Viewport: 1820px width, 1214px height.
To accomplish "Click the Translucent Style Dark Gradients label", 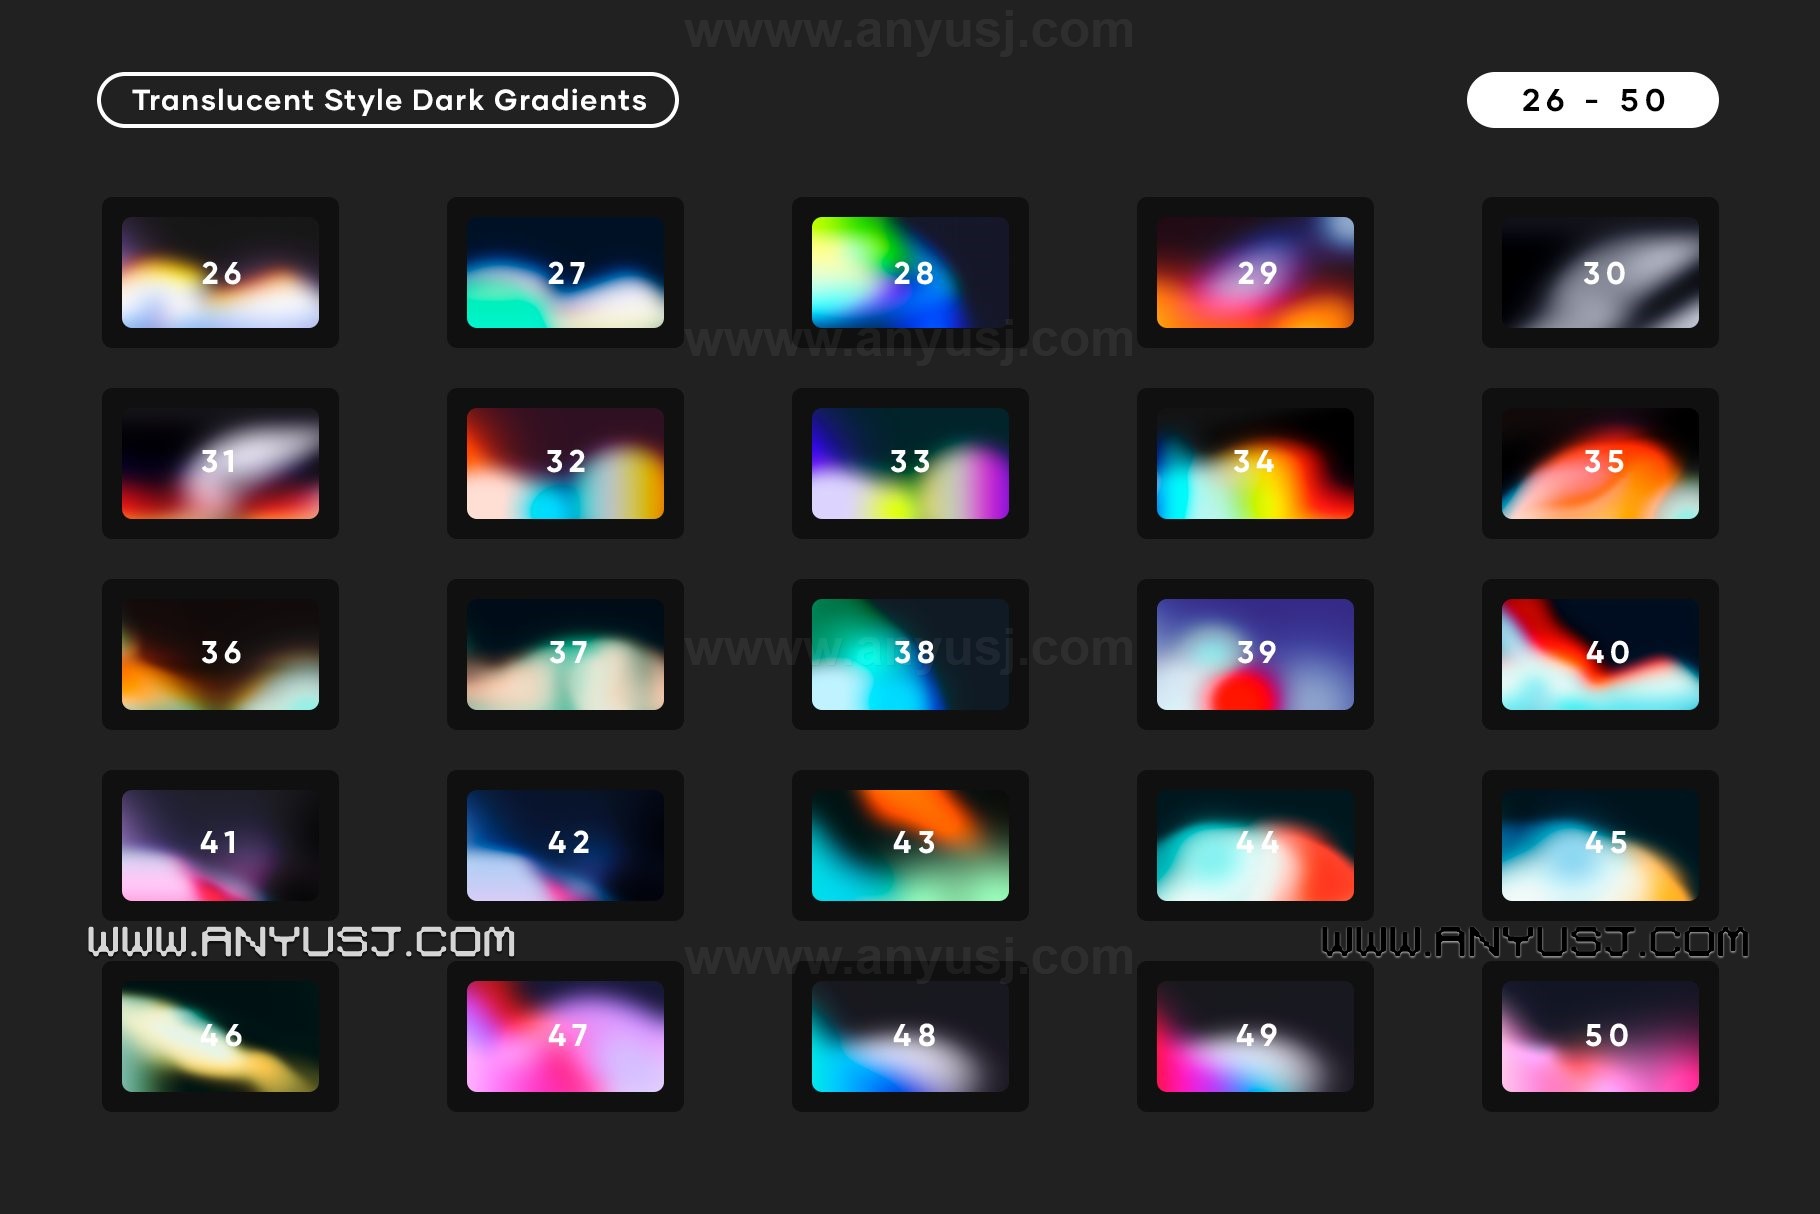I will pos(388,100).
